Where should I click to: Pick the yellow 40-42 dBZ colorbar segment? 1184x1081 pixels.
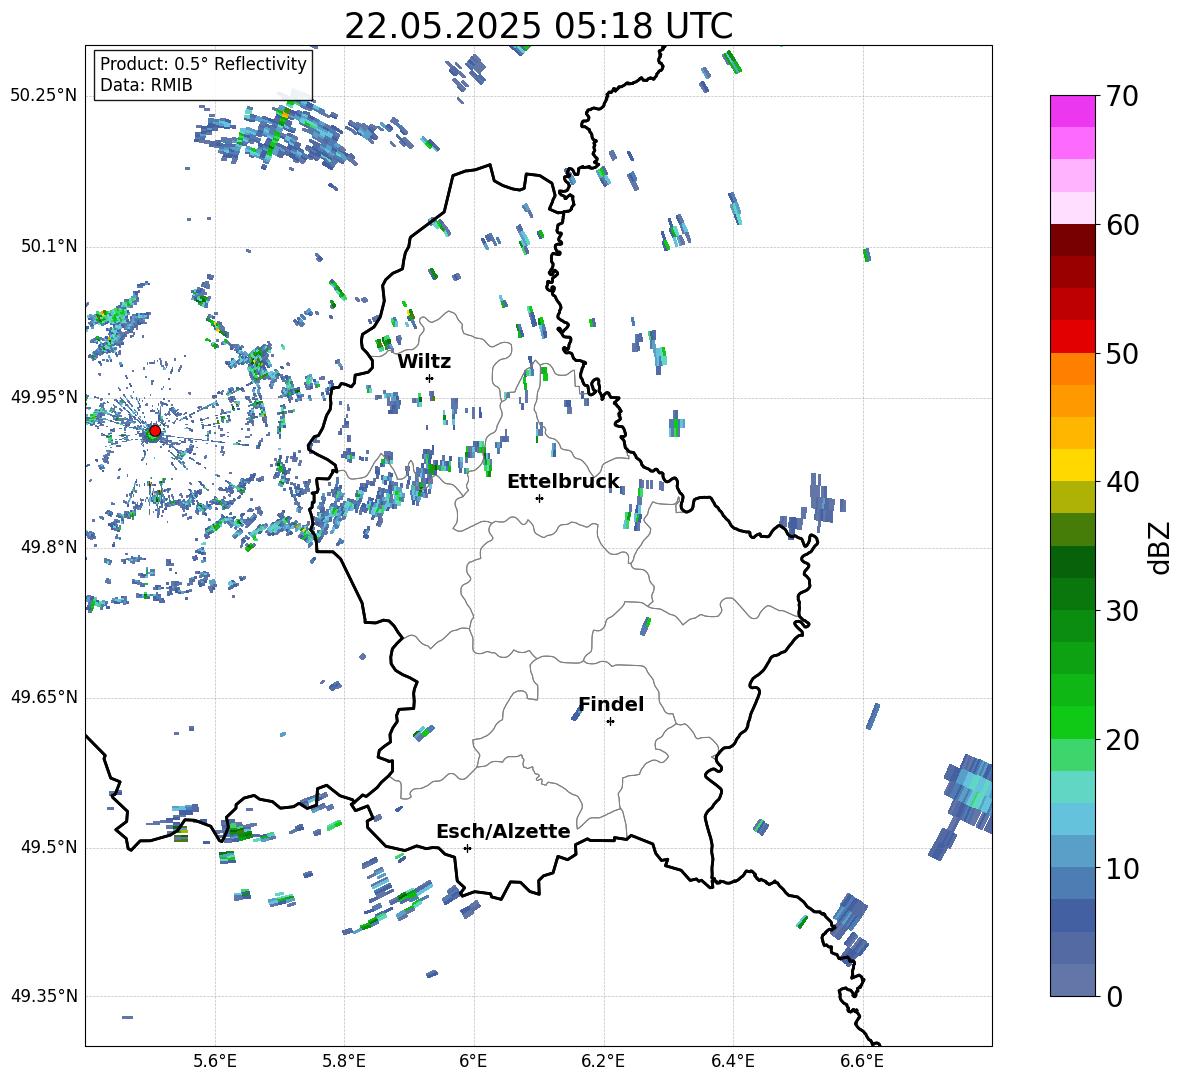tap(1073, 465)
